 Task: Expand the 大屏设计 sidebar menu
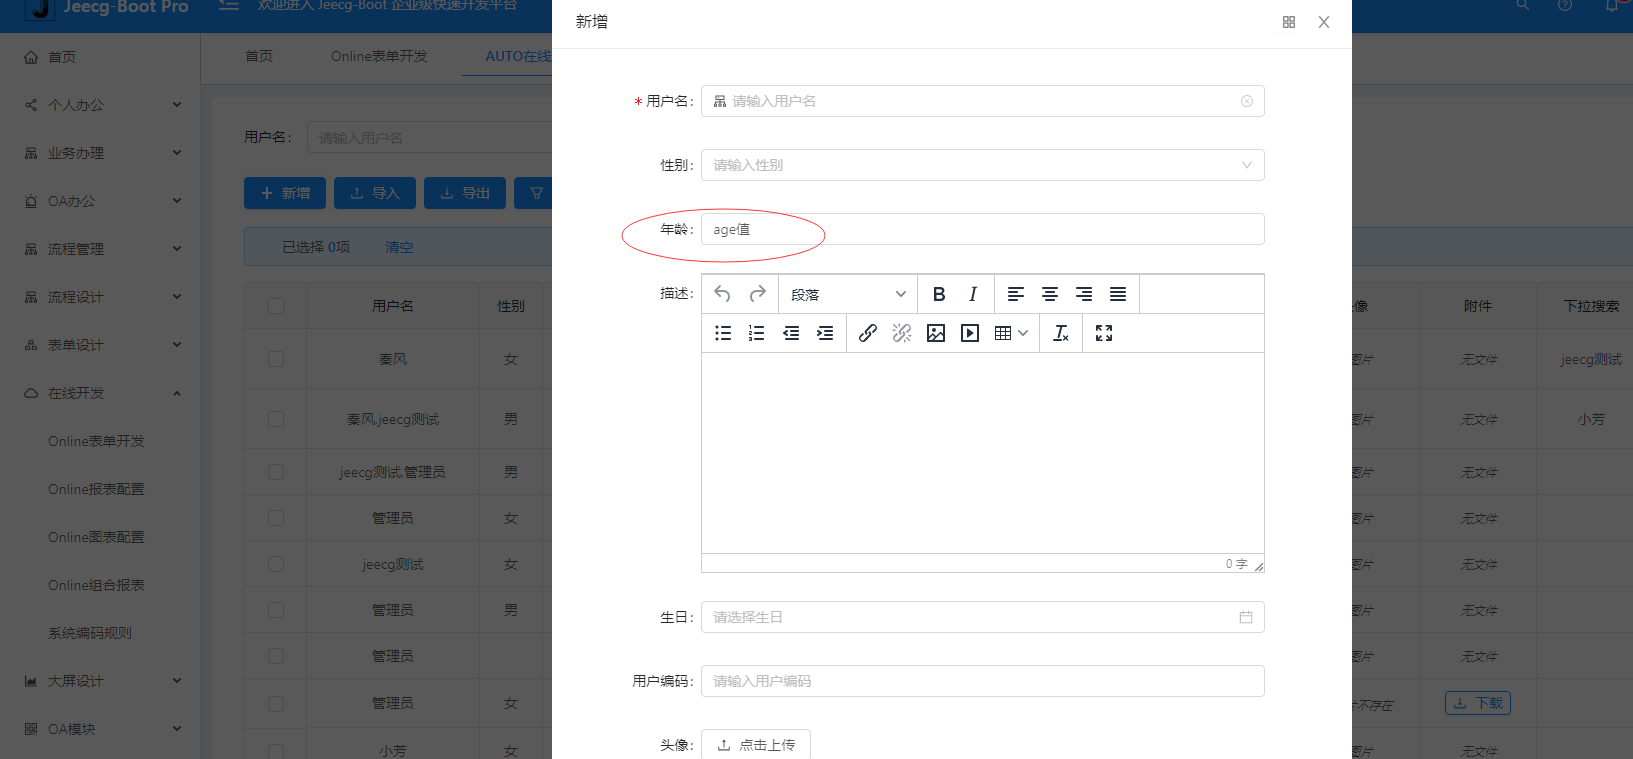tap(100, 681)
